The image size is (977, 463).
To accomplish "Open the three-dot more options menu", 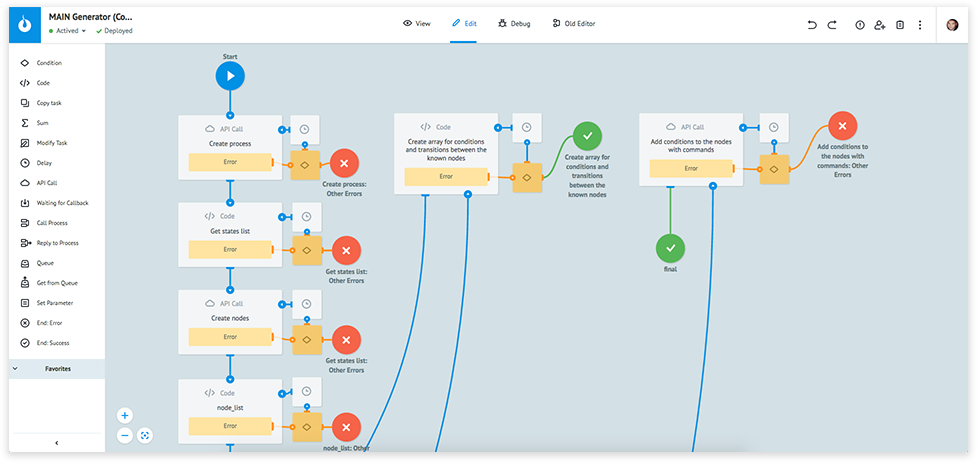I will click(x=920, y=24).
